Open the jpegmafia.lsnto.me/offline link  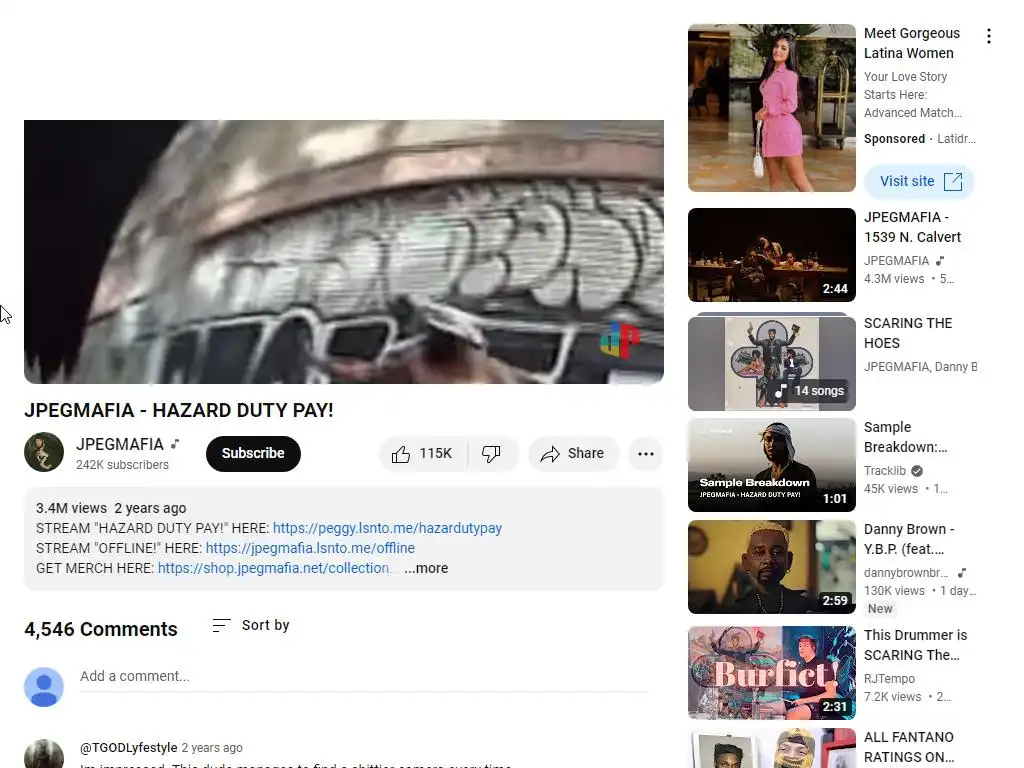(x=310, y=548)
